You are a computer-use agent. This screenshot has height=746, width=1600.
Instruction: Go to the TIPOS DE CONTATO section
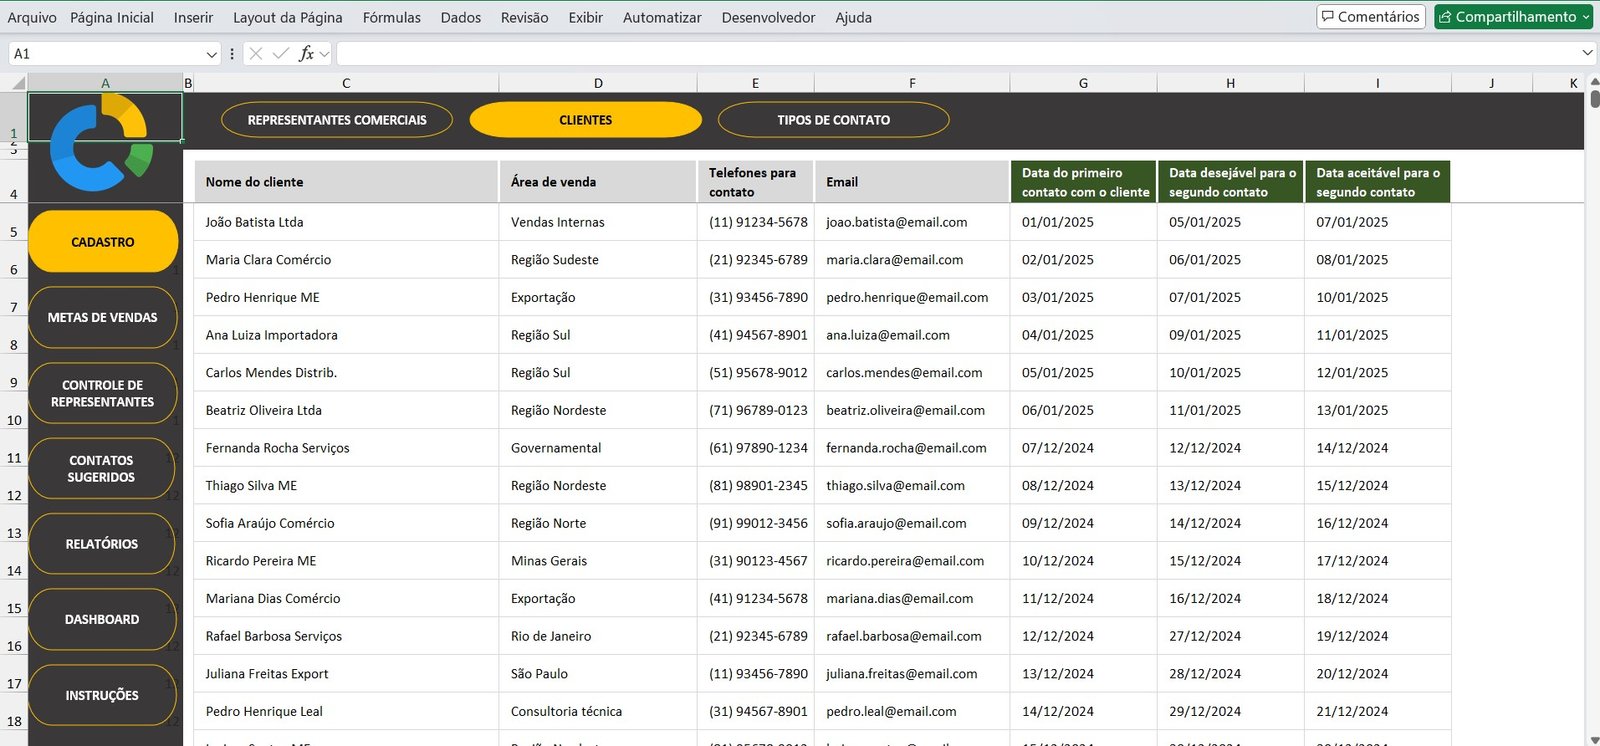[833, 120]
